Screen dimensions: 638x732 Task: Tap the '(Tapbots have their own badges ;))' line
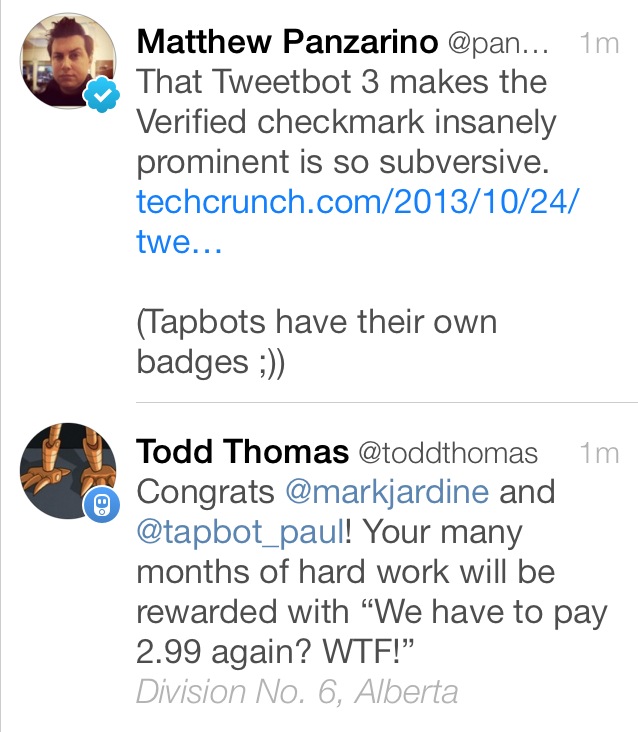coord(316,342)
